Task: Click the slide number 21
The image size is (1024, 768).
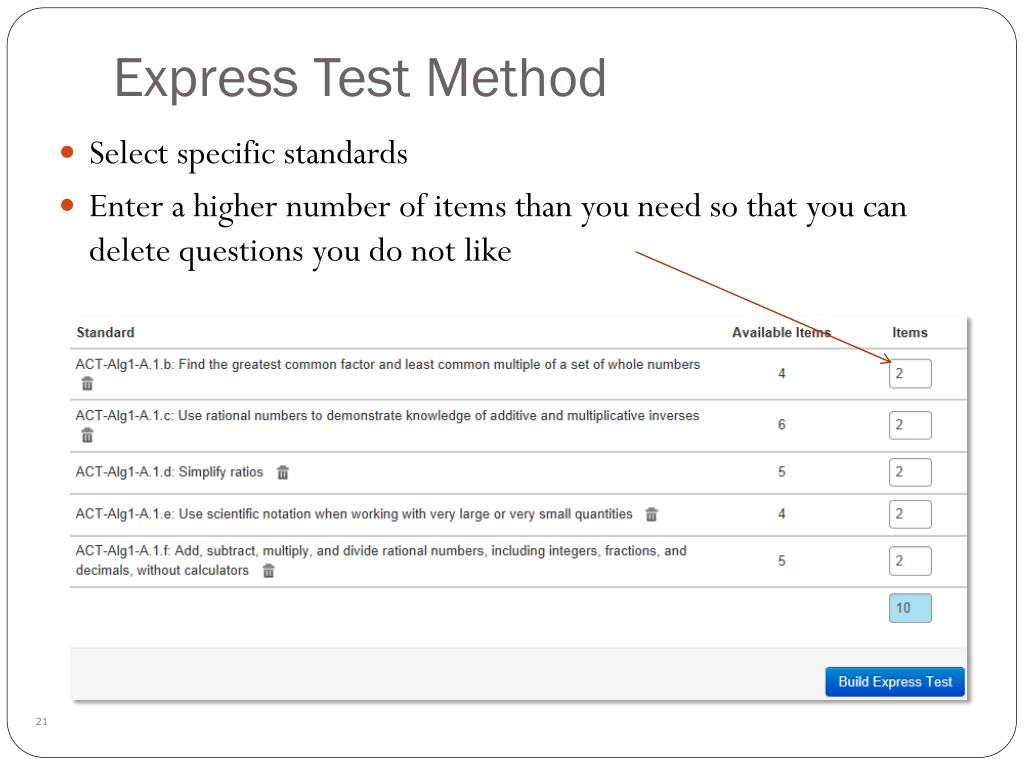Action: click(x=42, y=722)
